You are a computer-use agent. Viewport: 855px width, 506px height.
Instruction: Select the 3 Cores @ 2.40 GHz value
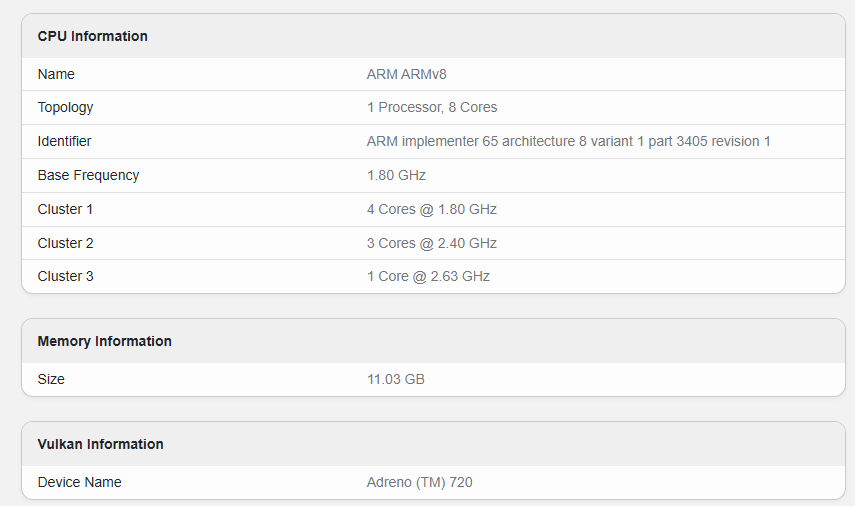pos(432,243)
